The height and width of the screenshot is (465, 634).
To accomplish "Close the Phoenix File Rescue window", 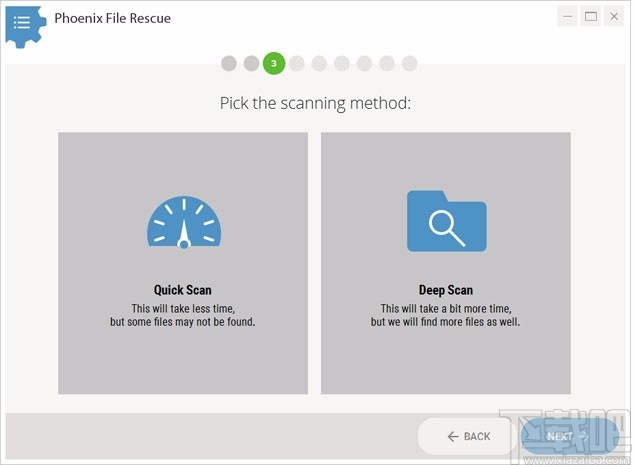I will (614, 16).
